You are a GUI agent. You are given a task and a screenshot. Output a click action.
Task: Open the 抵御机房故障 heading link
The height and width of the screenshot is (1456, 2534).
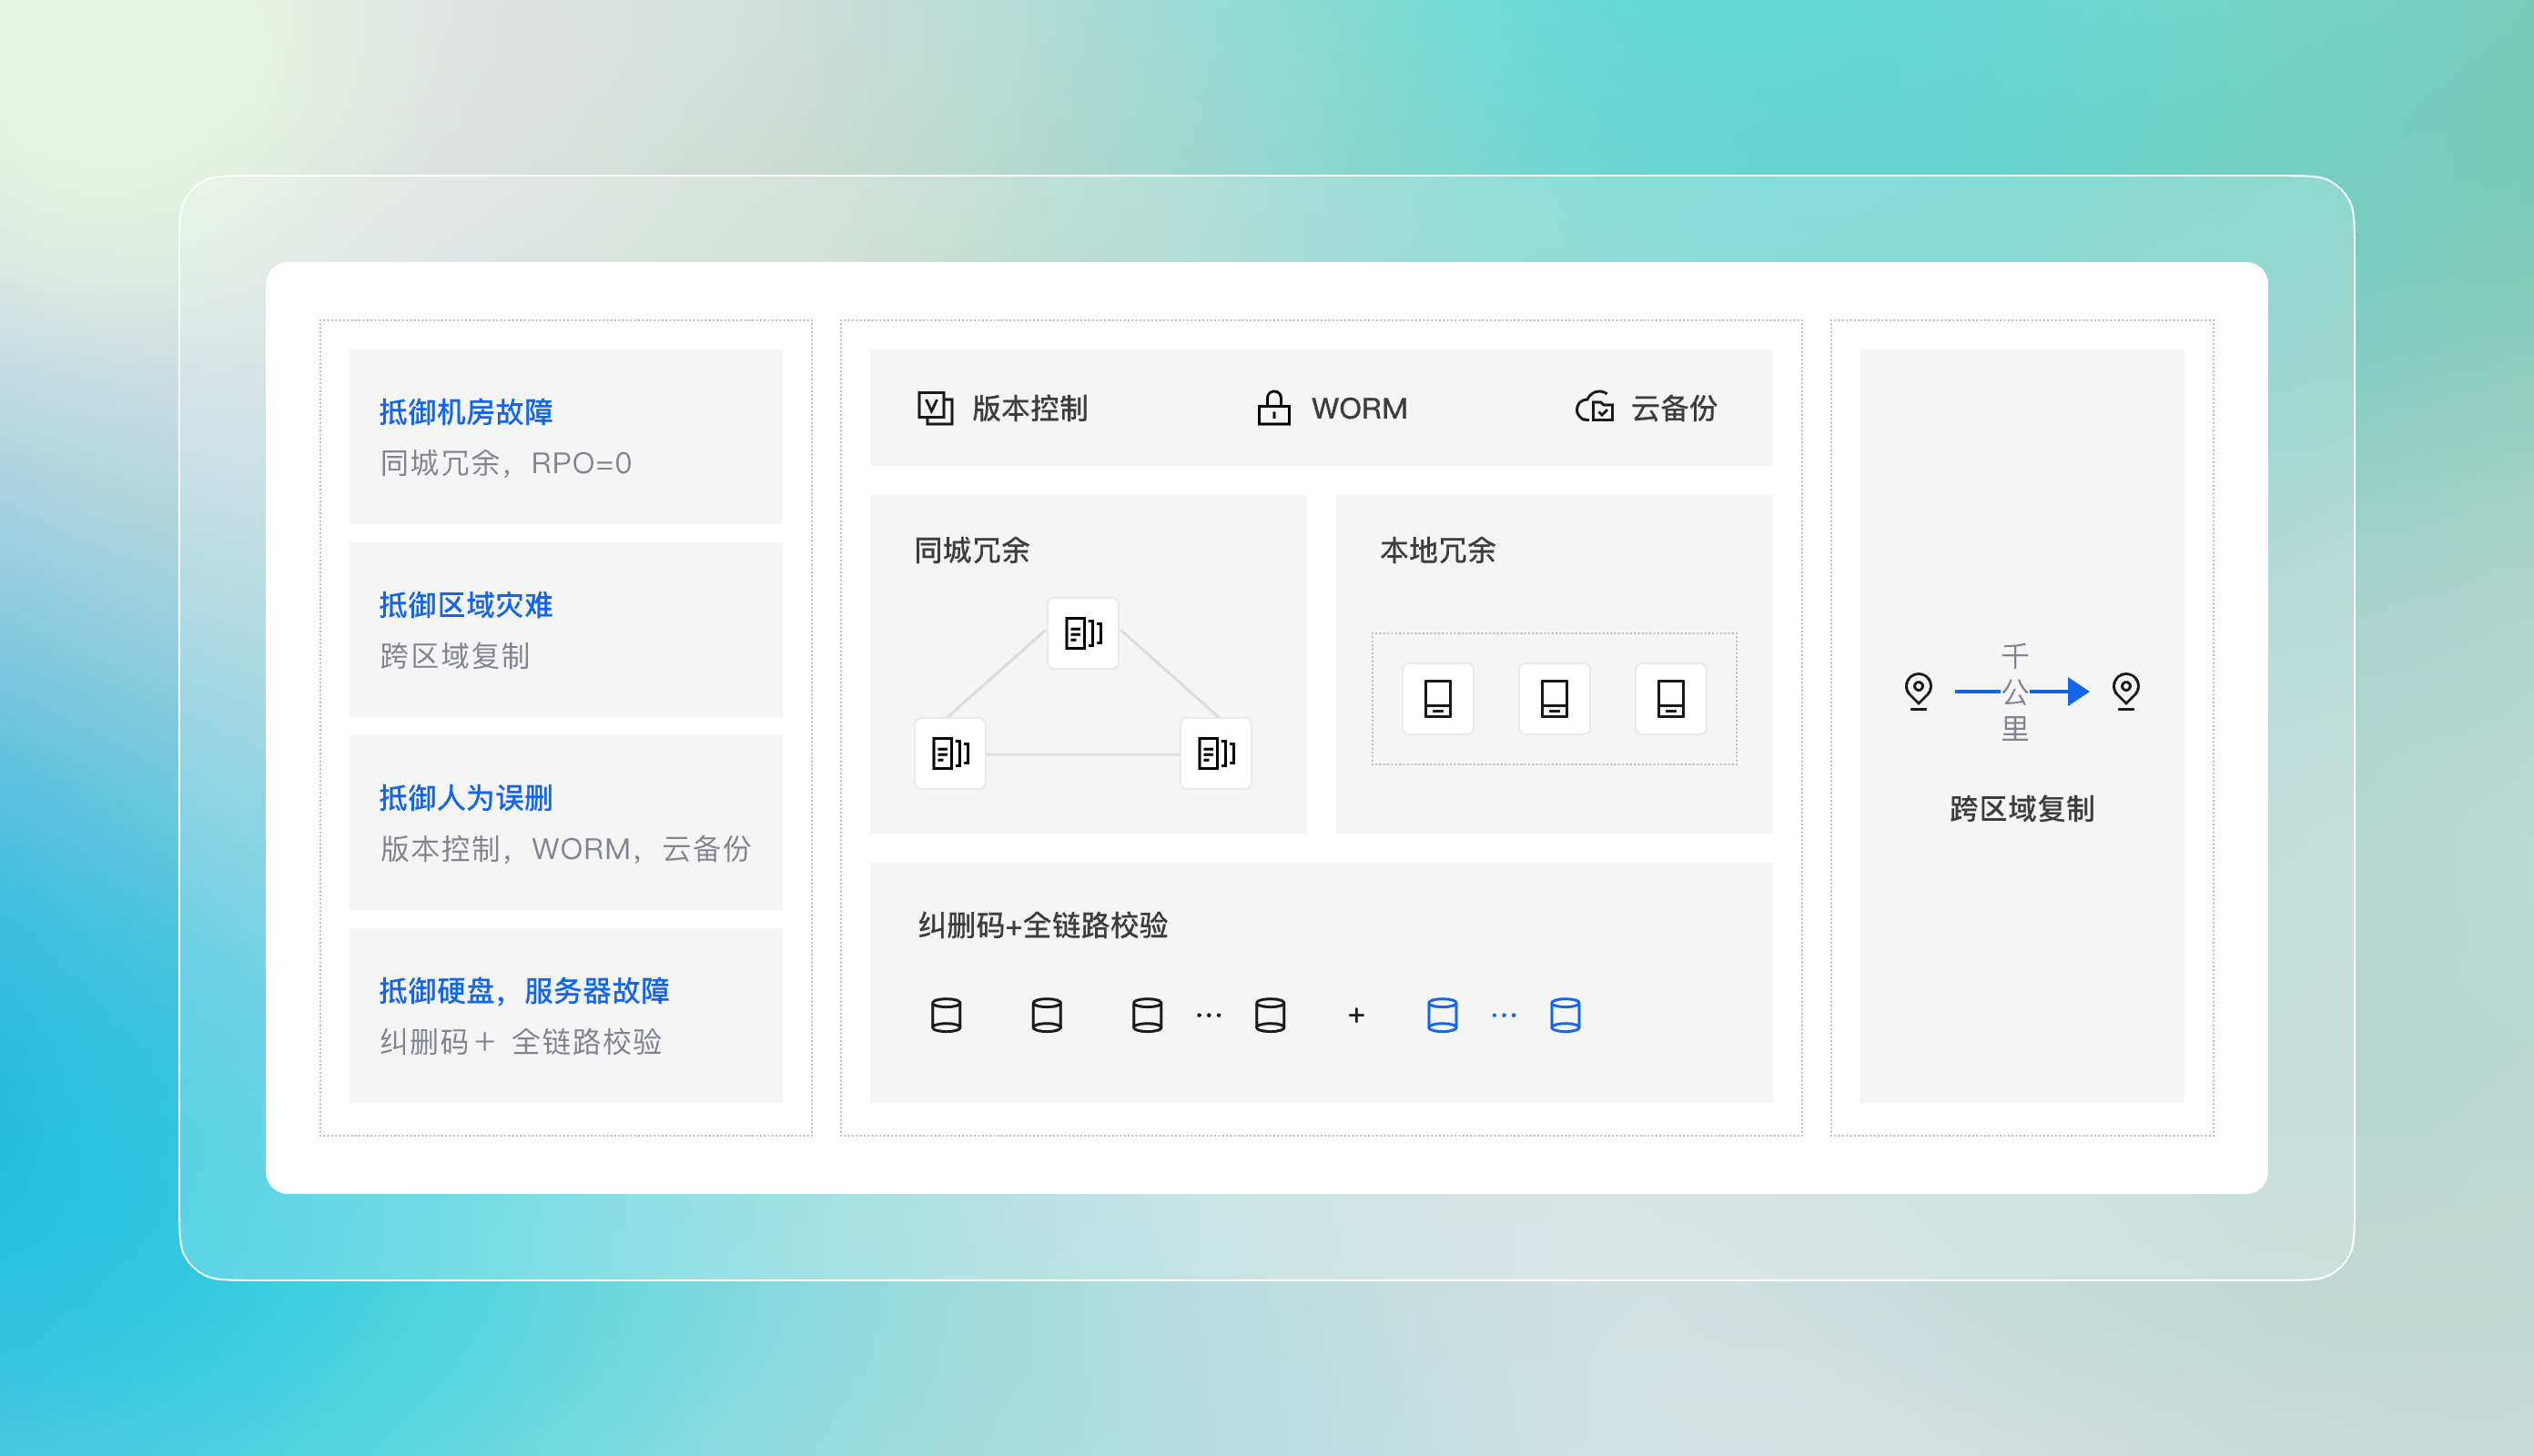pyautogui.click(x=466, y=412)
